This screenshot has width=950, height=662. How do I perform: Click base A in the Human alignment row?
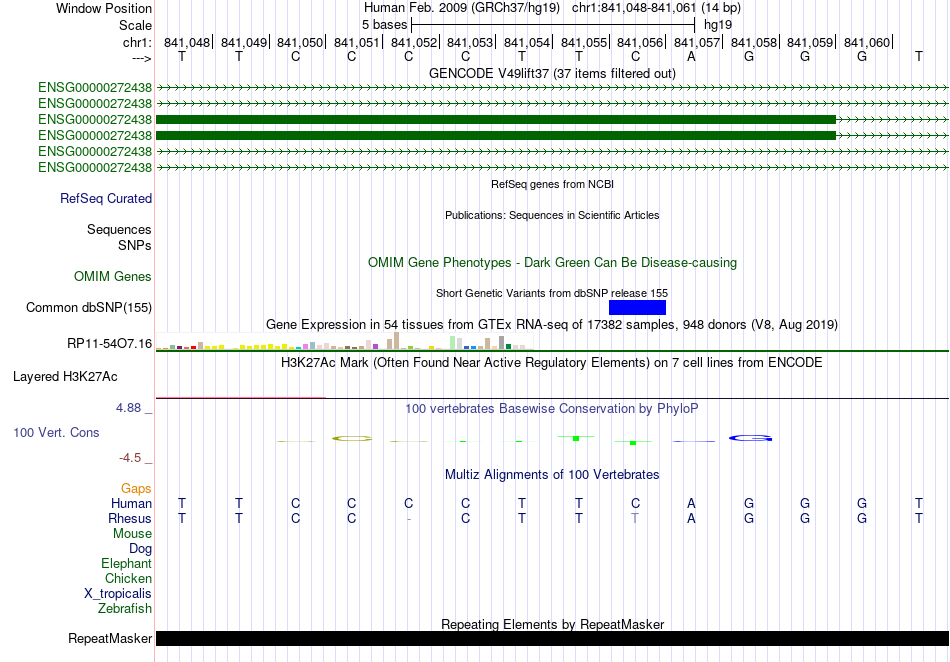[x=691, y=503]
